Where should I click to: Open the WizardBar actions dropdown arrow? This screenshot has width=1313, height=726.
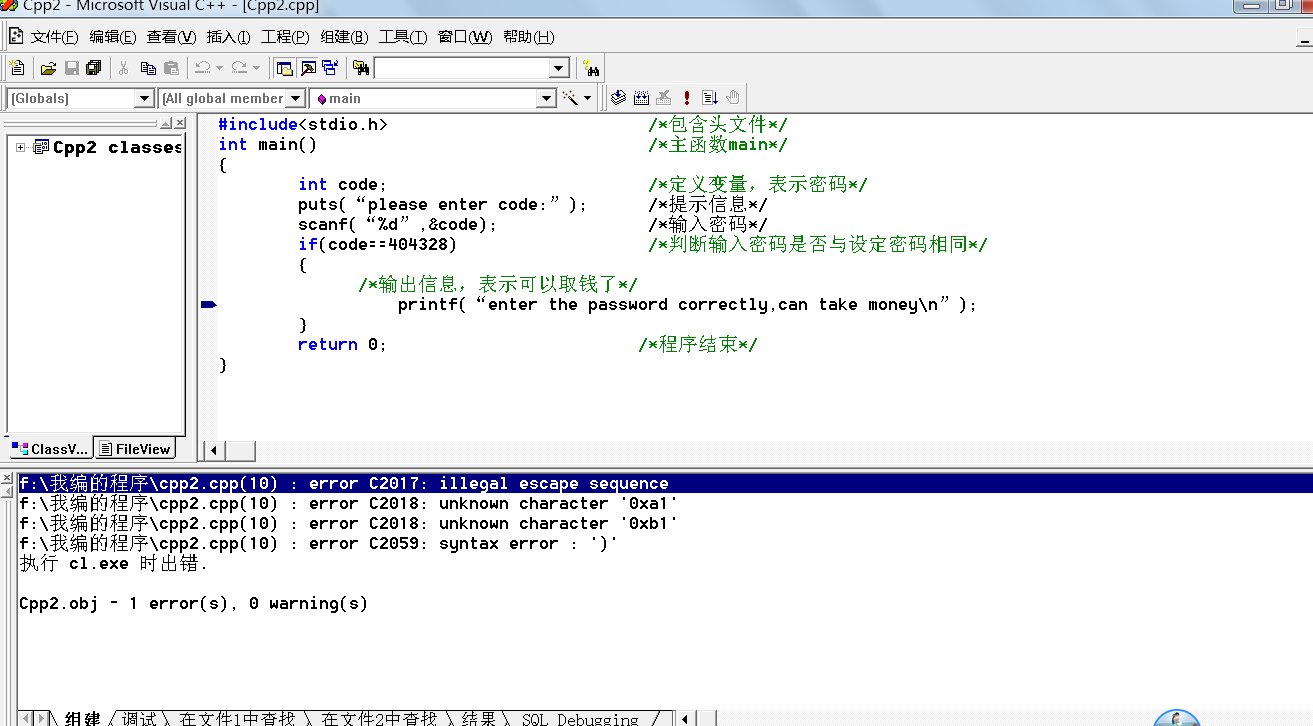tap(587, 98)
